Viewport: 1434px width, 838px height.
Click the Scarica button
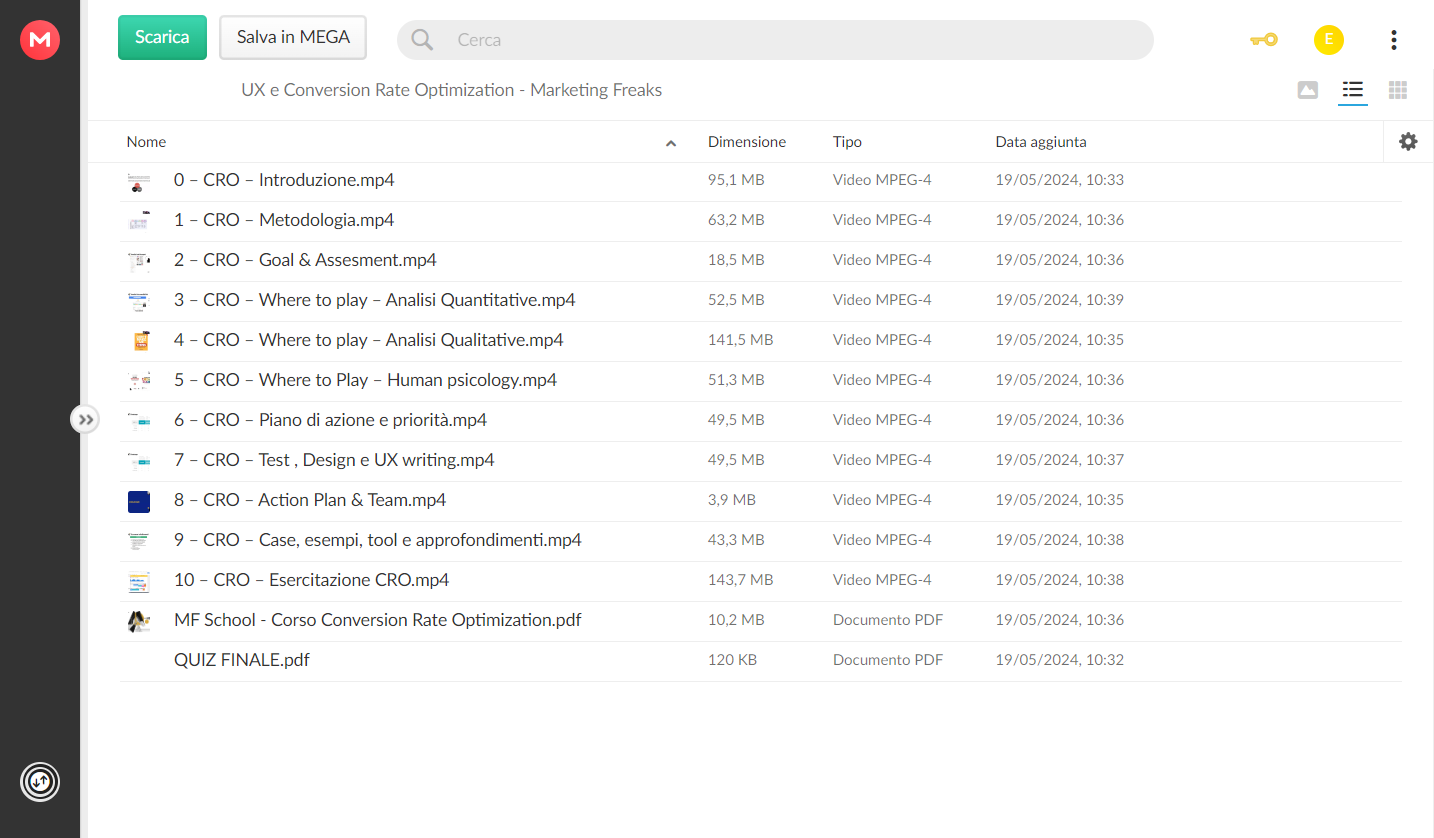pos(162,37)
